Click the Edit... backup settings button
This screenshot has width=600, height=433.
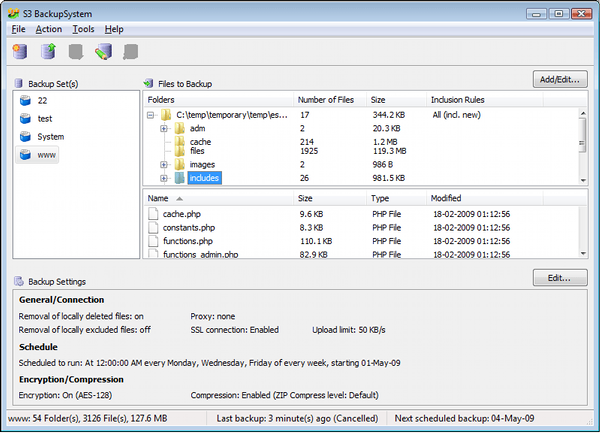(560, 278)
